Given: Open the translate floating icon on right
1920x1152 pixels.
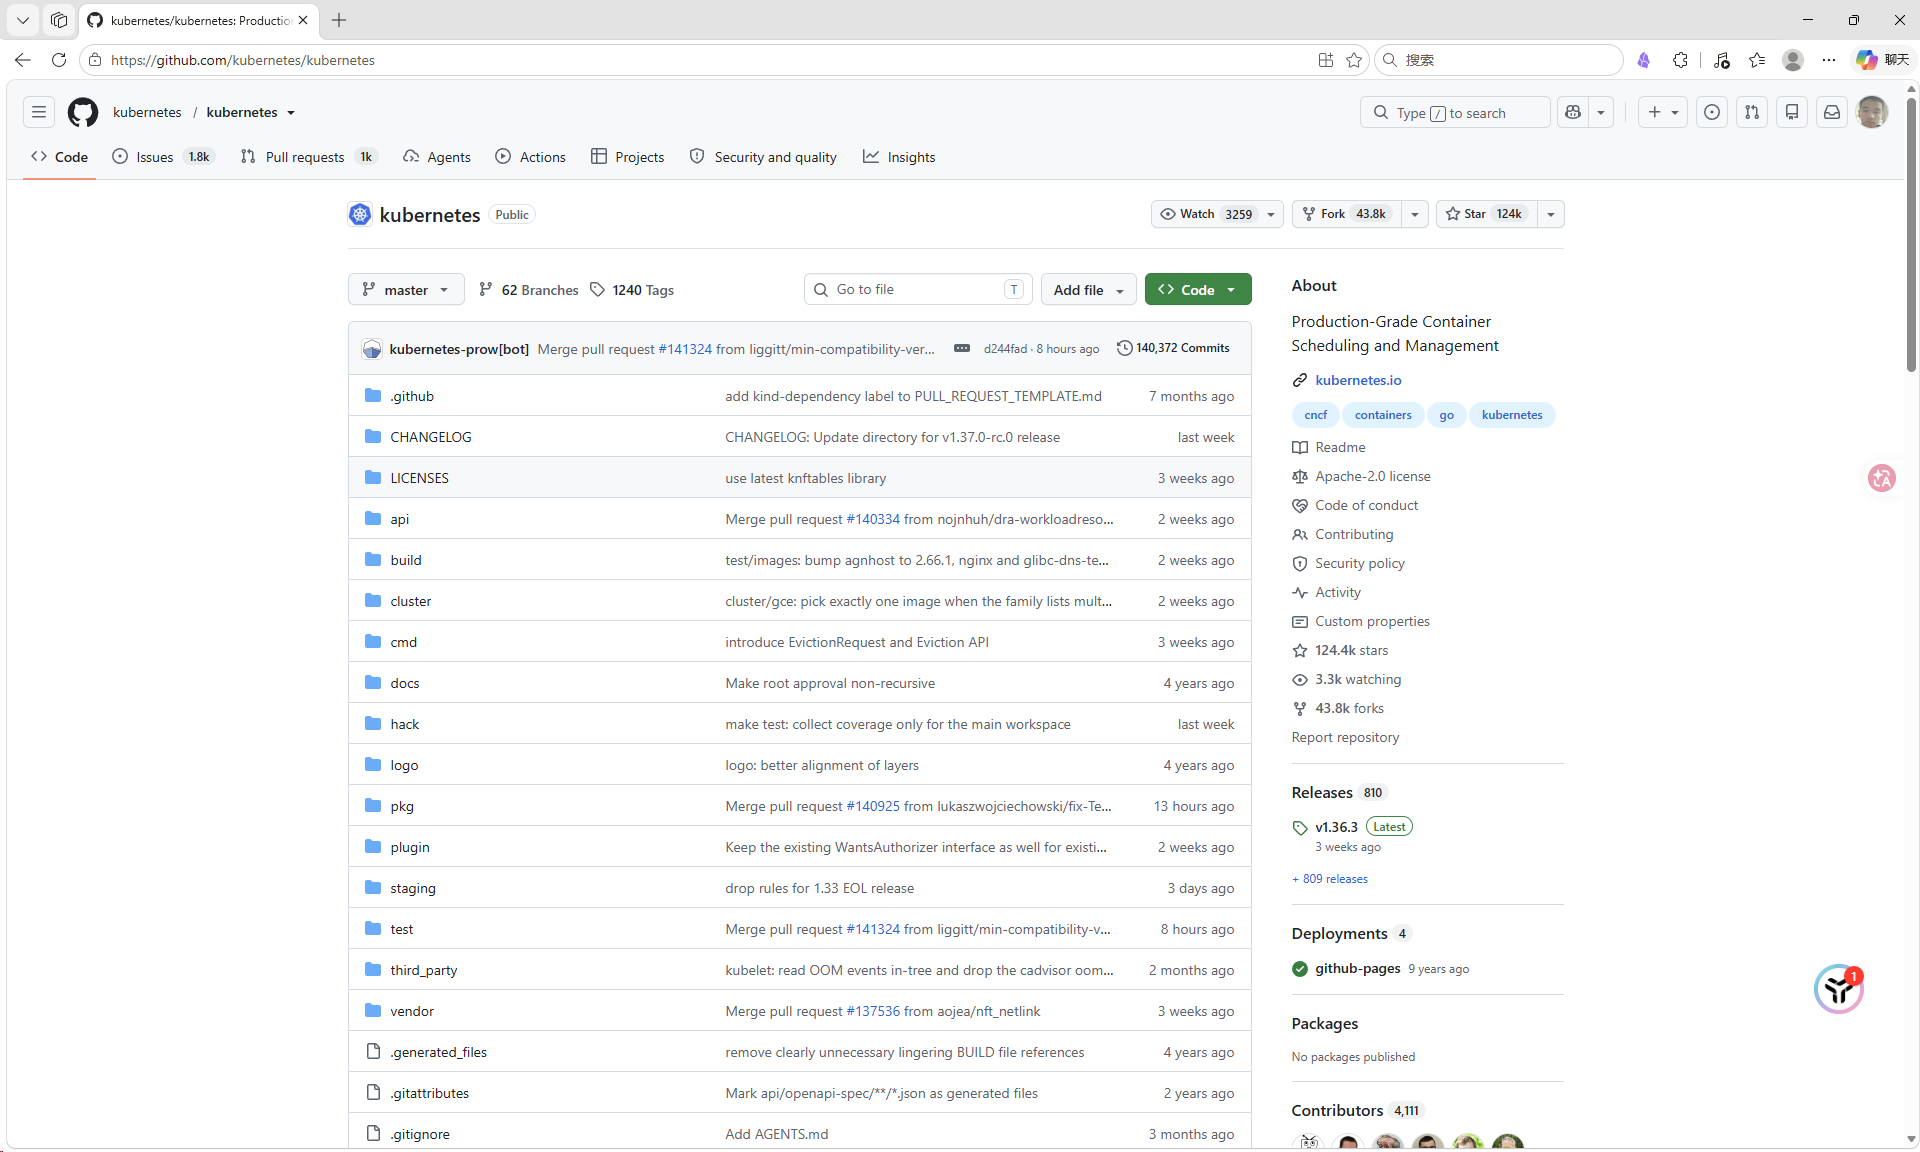Looking at the screenshot, I should 1882,478.
